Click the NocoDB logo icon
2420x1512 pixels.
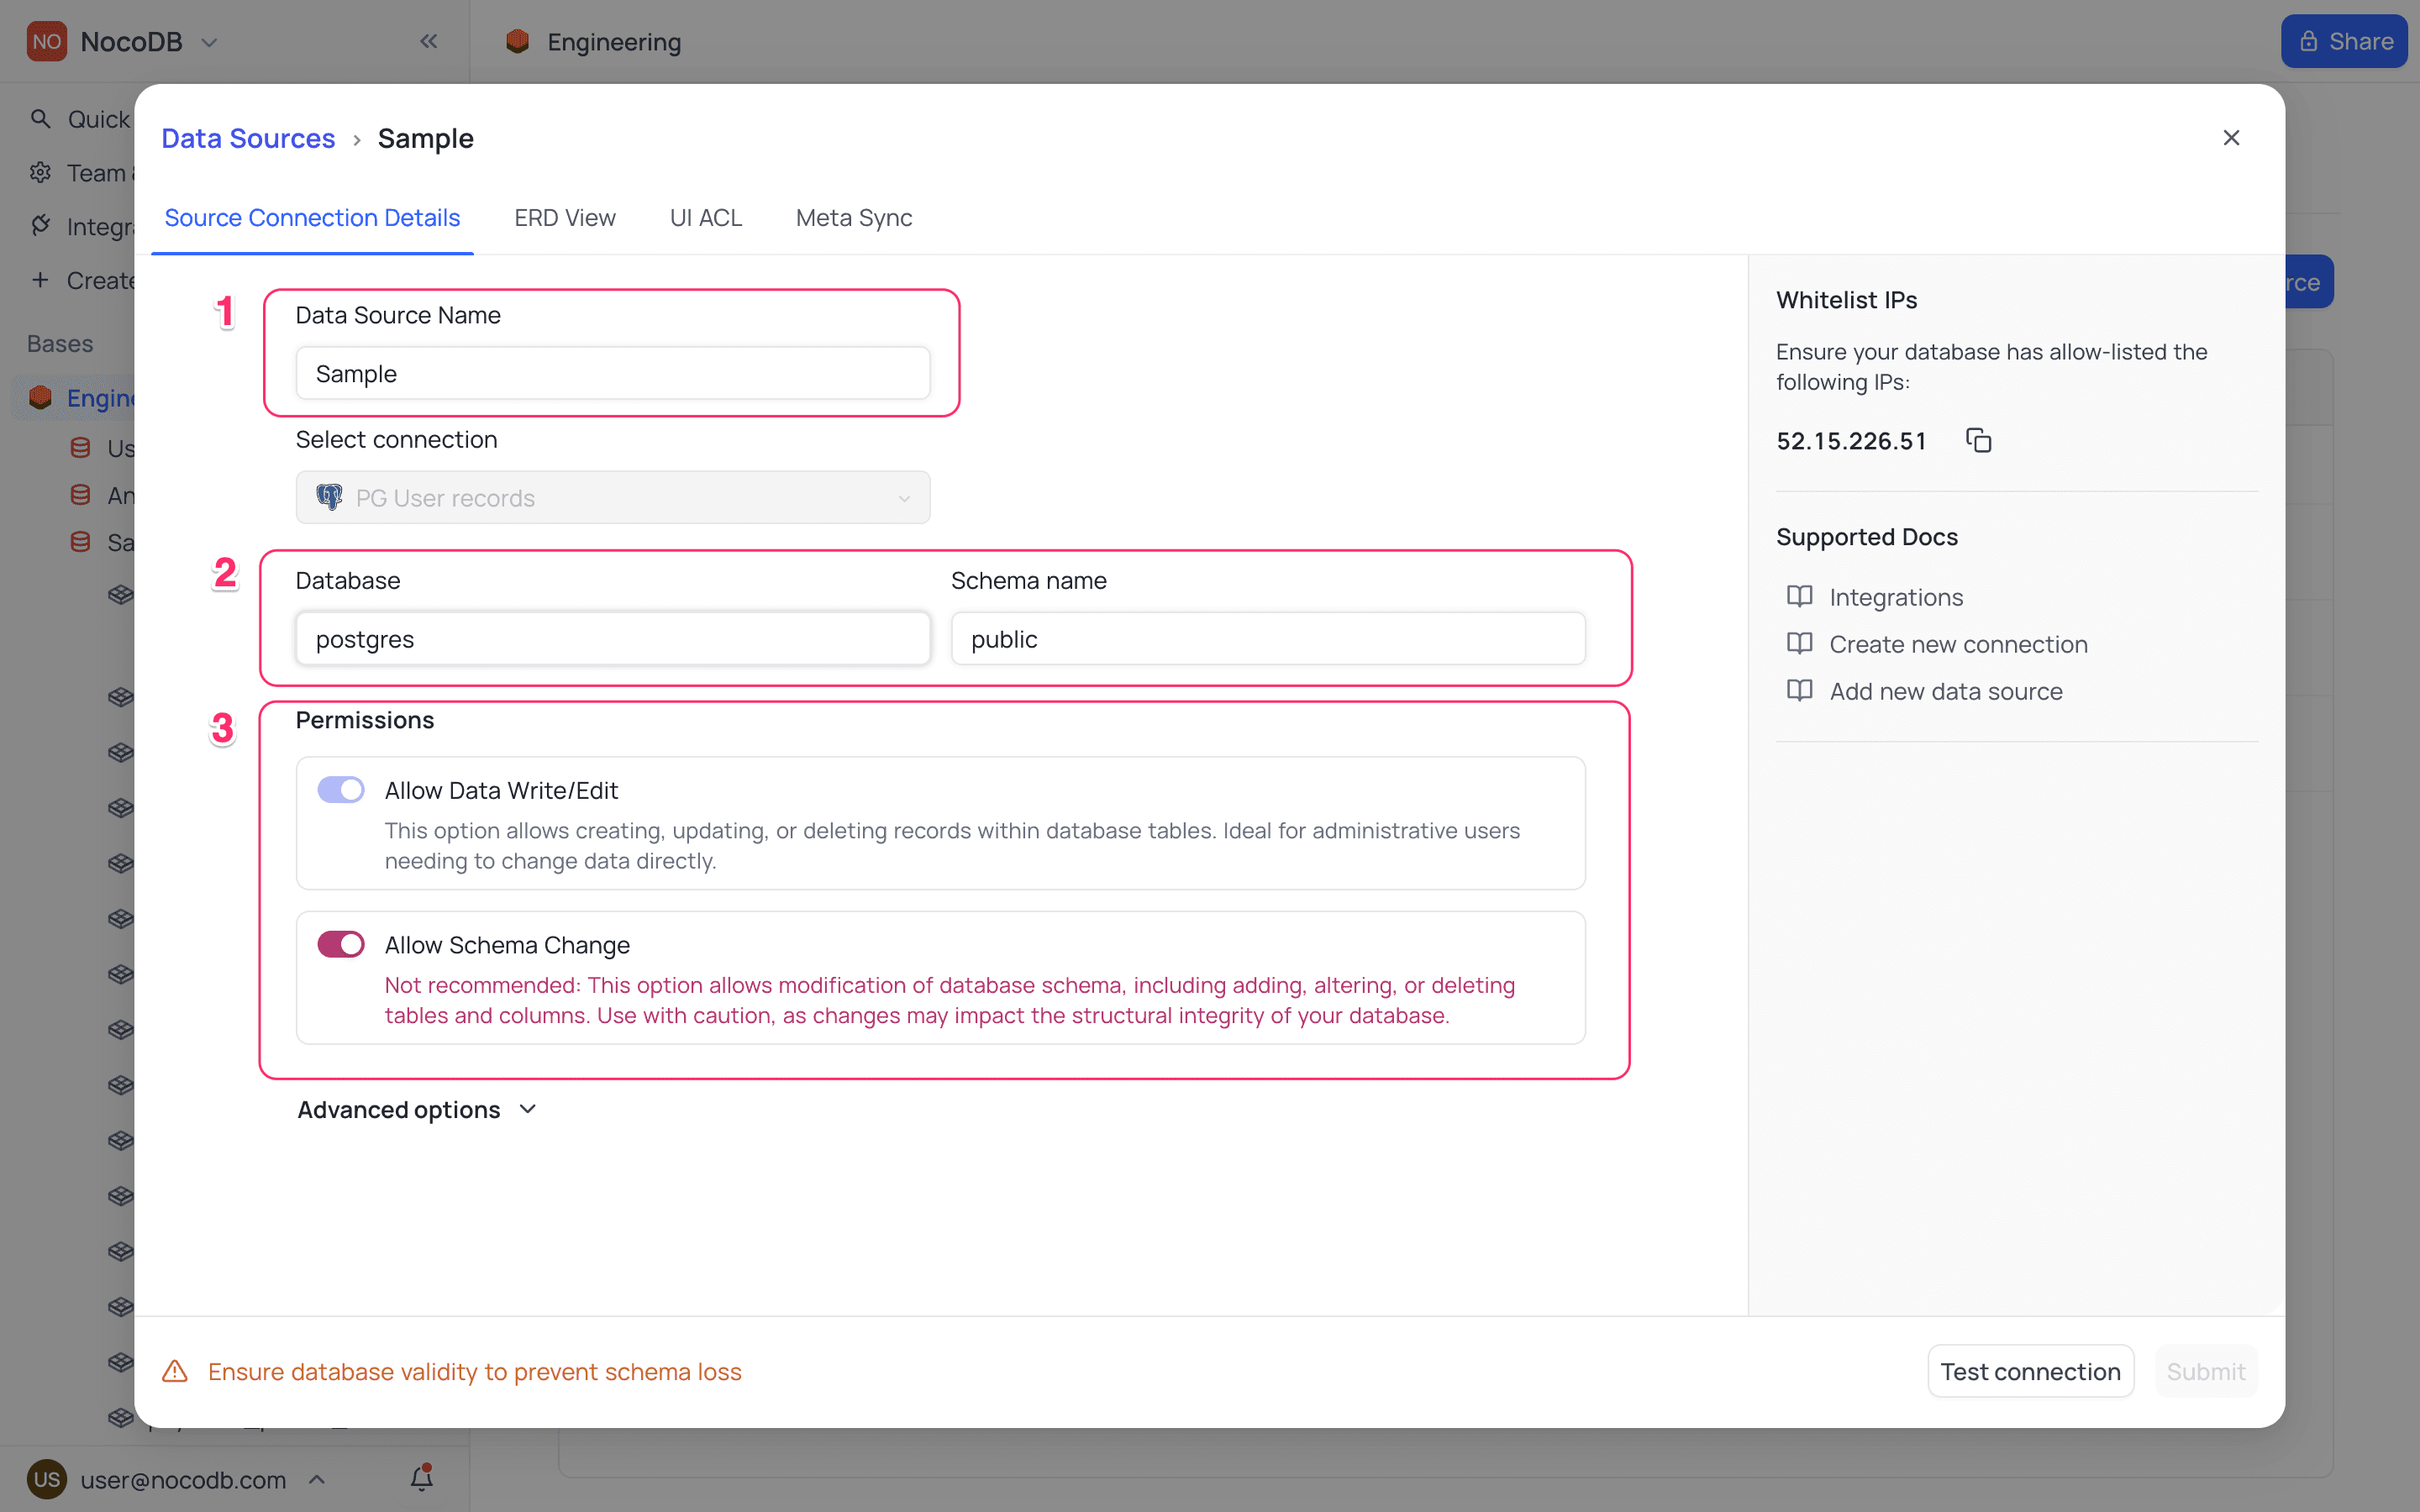(x=46, y=41)
